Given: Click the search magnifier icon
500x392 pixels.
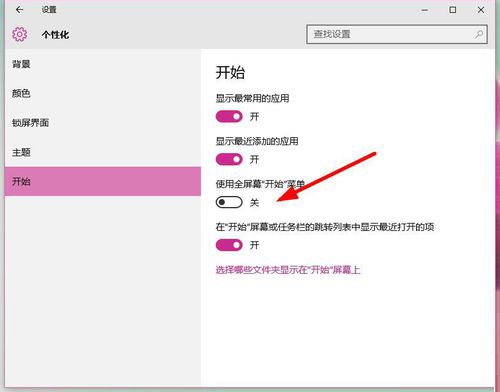Looking at the screenshot, I should [x=479, y=34].
